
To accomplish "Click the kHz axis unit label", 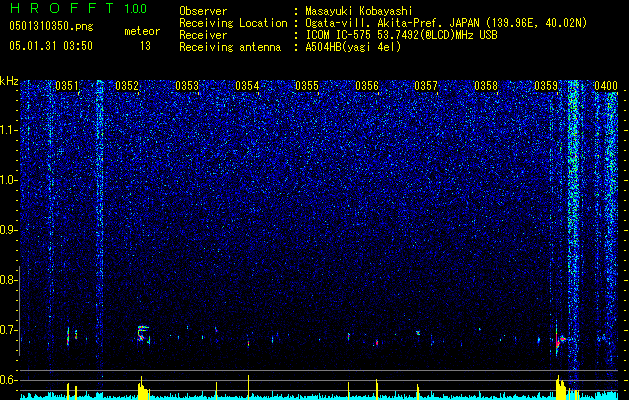I will [x=9, y=81].
